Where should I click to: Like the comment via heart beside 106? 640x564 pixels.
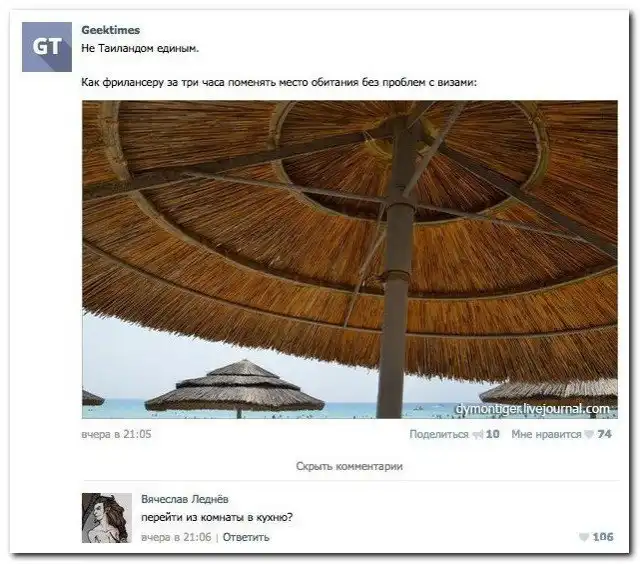pos(584,537)
